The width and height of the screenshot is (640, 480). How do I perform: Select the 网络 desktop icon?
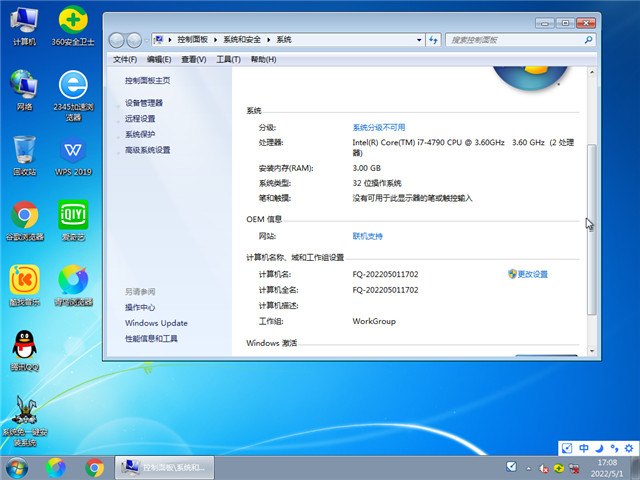click(24, 91)
